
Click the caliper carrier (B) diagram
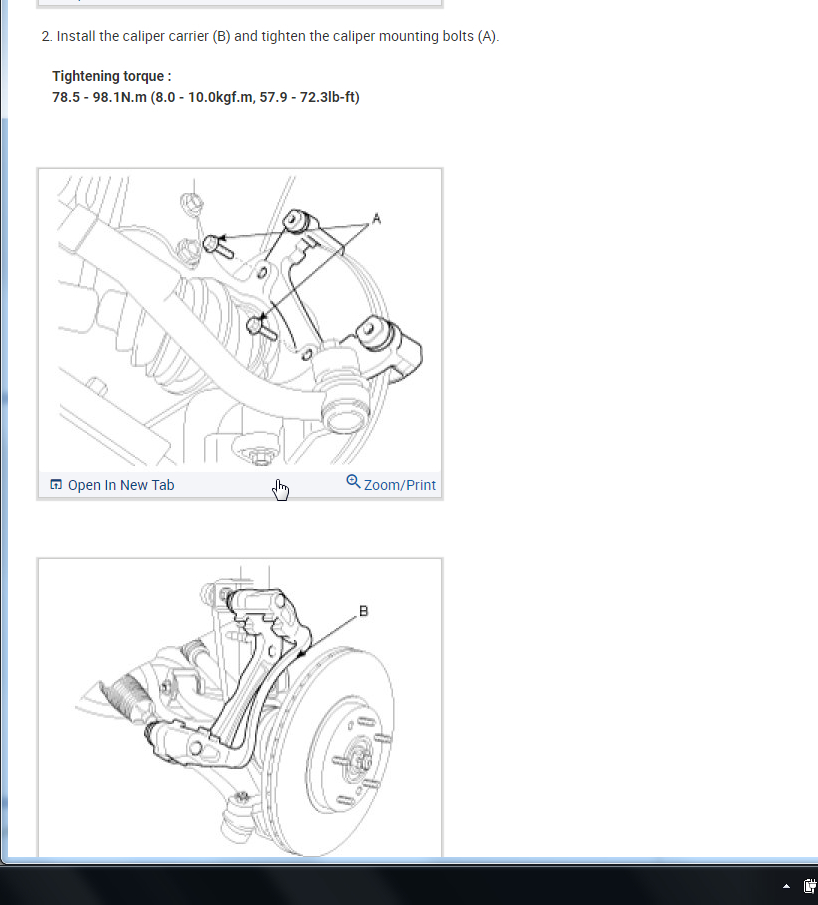240,708
